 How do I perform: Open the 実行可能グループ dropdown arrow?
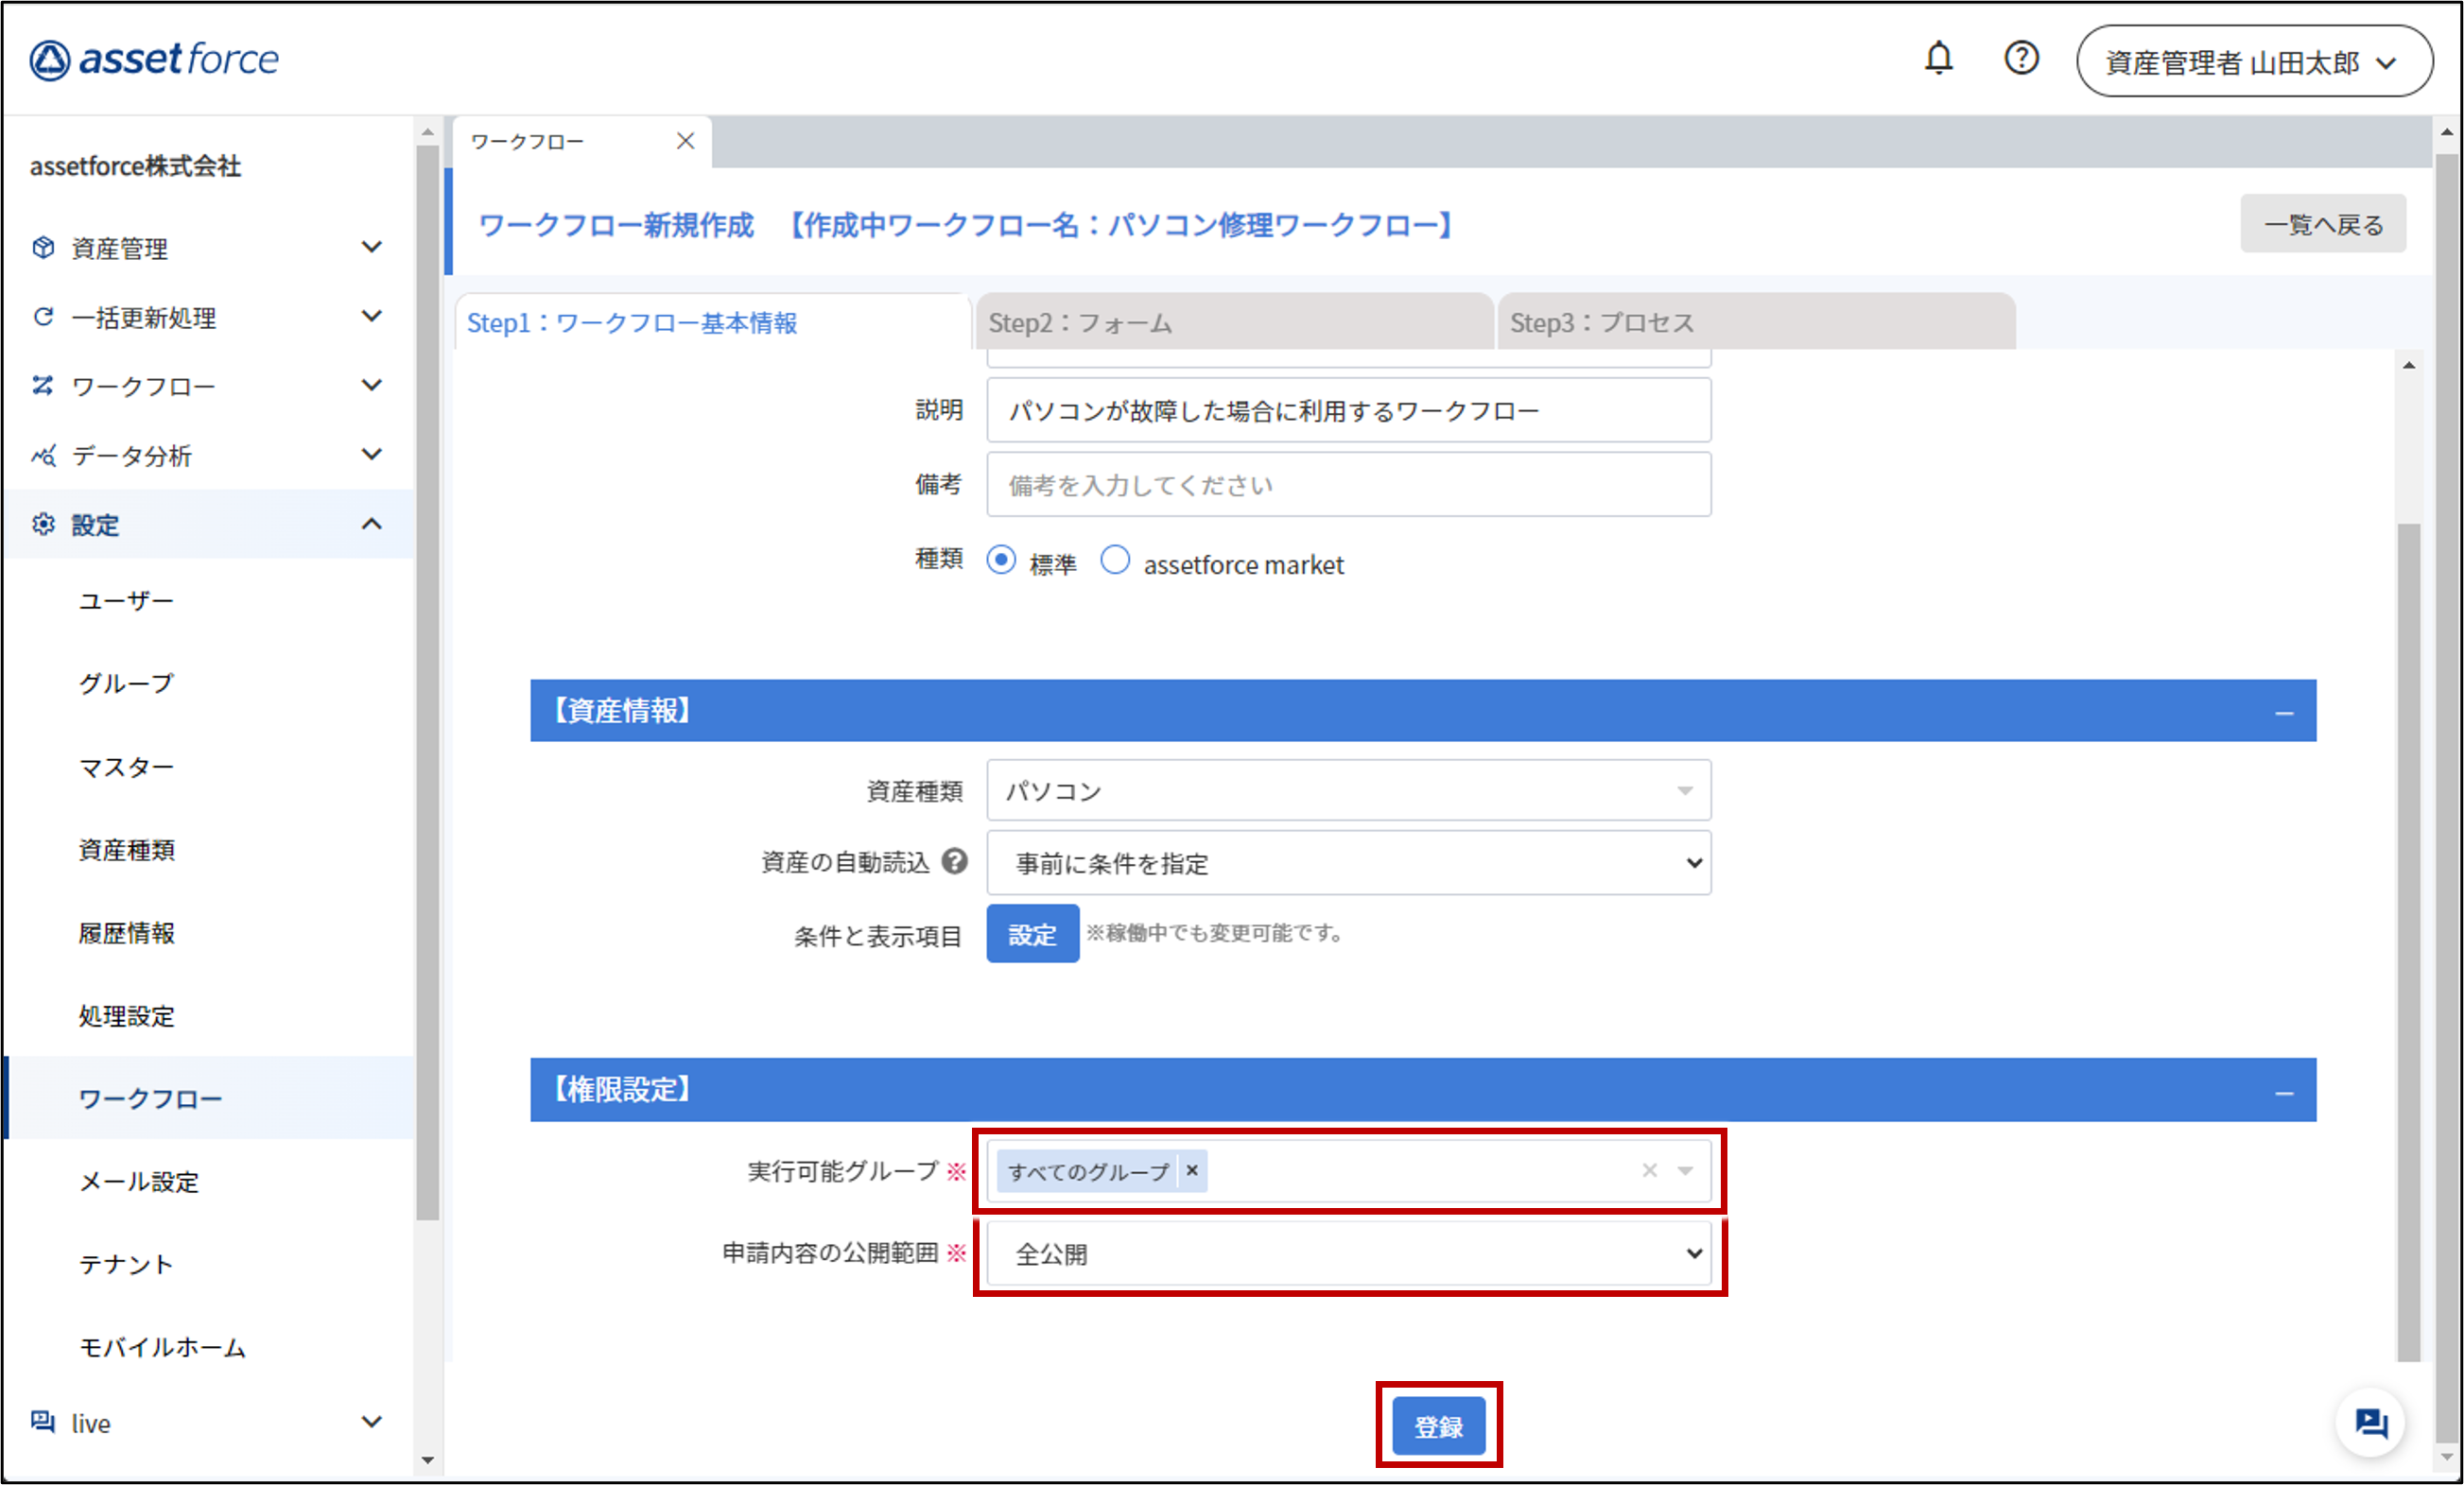1686,1170
